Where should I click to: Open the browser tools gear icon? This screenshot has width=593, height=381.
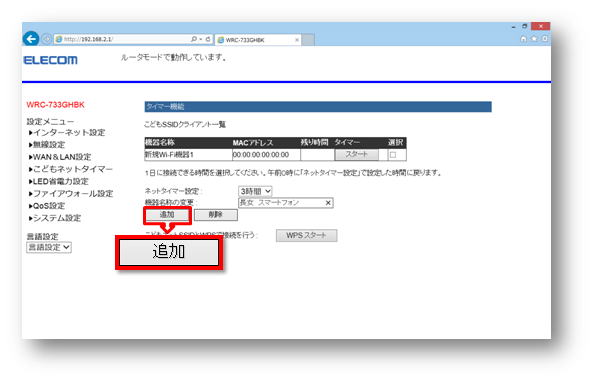[545, 39]
